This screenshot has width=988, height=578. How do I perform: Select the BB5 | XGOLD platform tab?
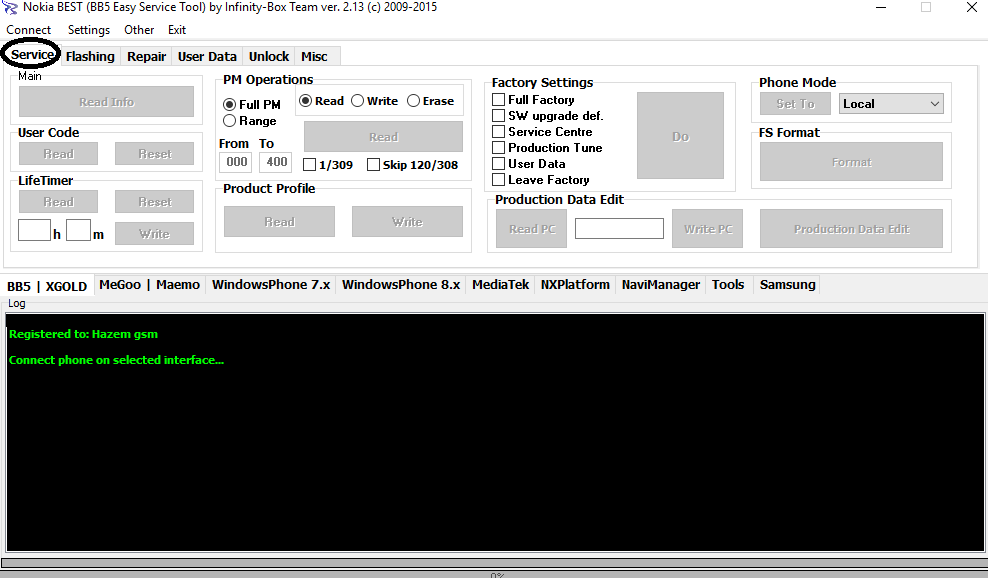pos(47,286)
